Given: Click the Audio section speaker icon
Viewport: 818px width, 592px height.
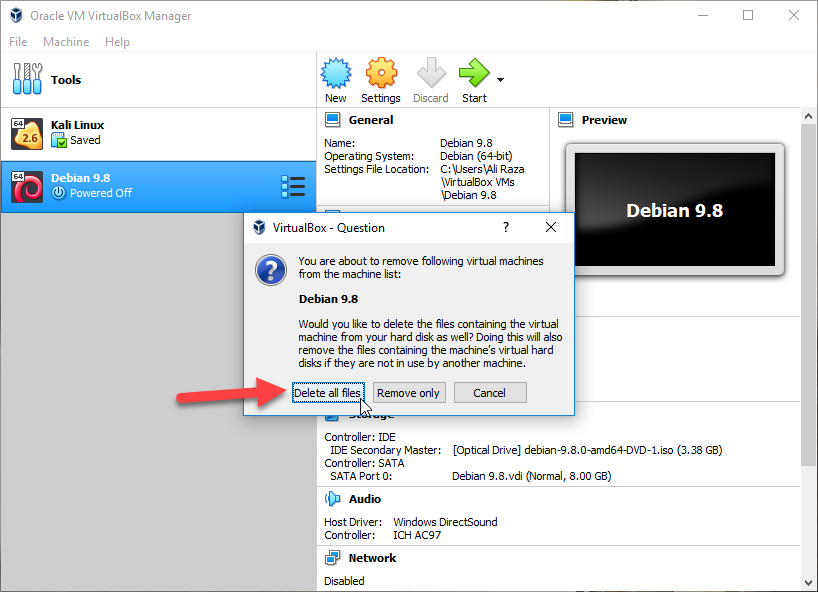Looking at the screenshot, I should pos(333,499).
